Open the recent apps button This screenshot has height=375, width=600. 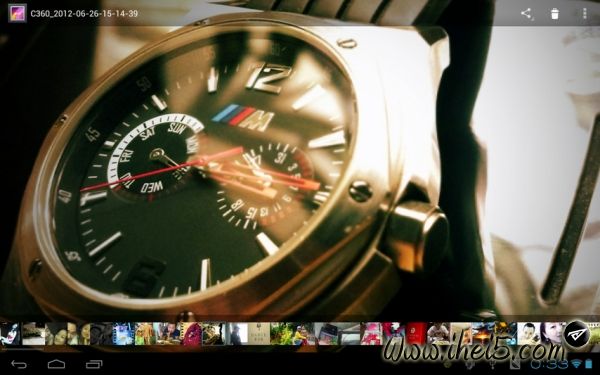pyautogui.click(x=94, y=364)
